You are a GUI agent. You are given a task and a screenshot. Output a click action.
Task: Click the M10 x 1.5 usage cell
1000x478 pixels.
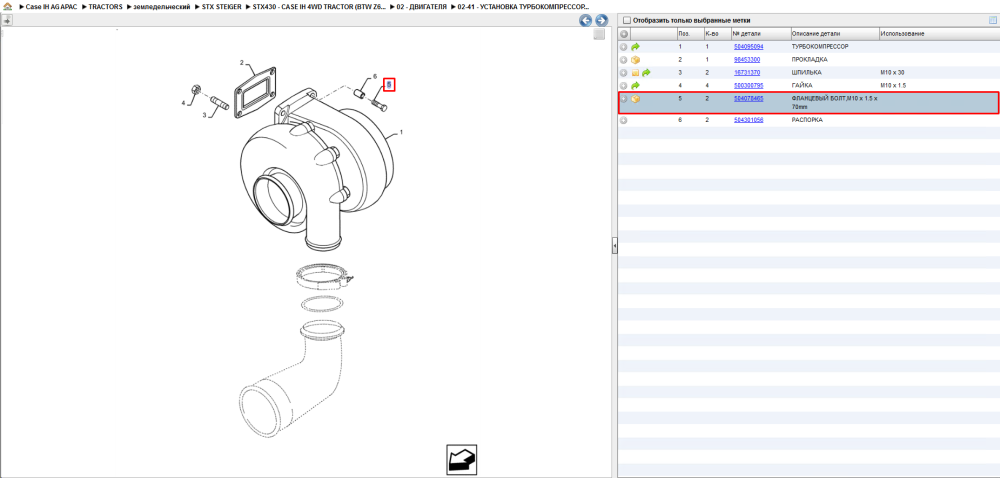(x=893, y=85)
